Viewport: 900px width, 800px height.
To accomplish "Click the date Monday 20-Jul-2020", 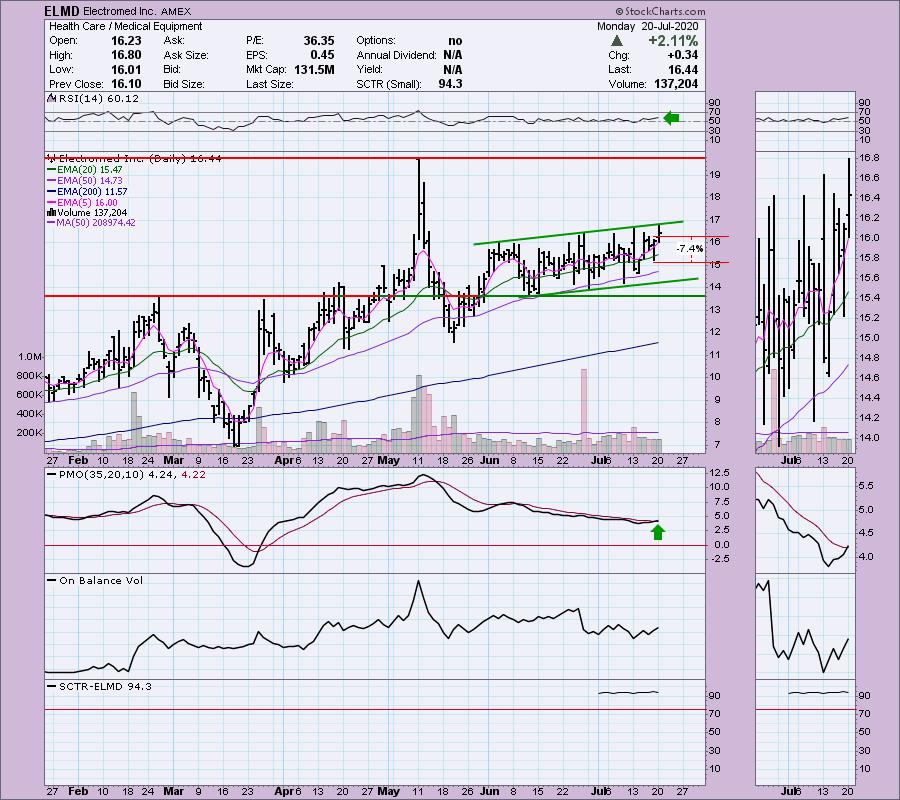I will 647,26.
